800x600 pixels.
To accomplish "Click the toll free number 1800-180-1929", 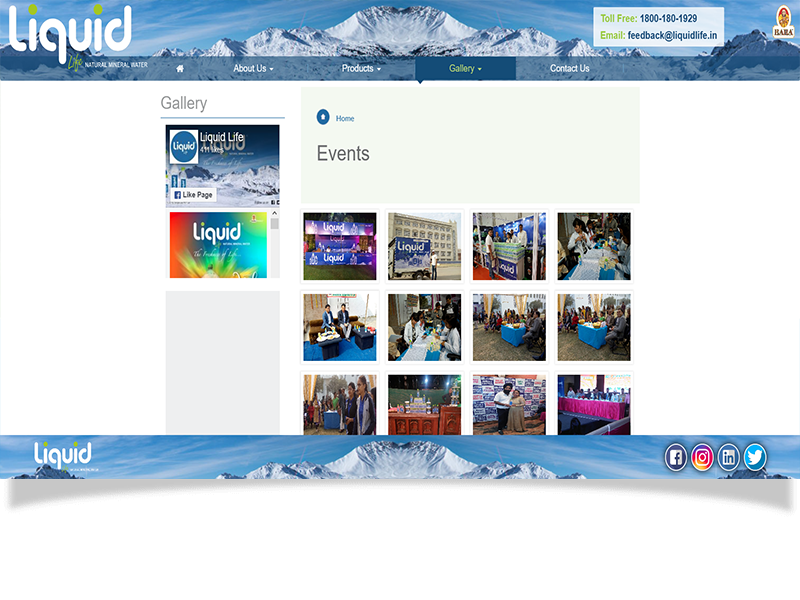I will pyautogui.click(x=668, y=18).
